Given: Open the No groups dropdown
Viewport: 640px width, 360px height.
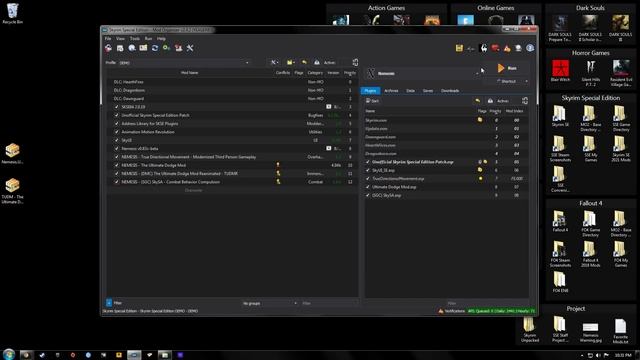Looking at the screenshot, I should [x=269, y=303].
